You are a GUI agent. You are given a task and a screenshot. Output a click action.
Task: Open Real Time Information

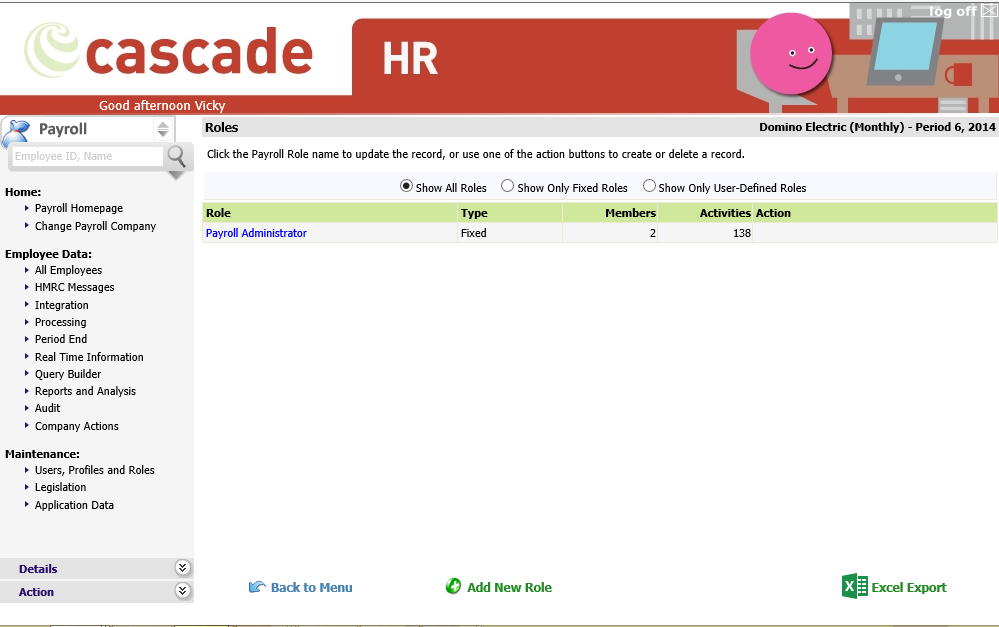89,357
